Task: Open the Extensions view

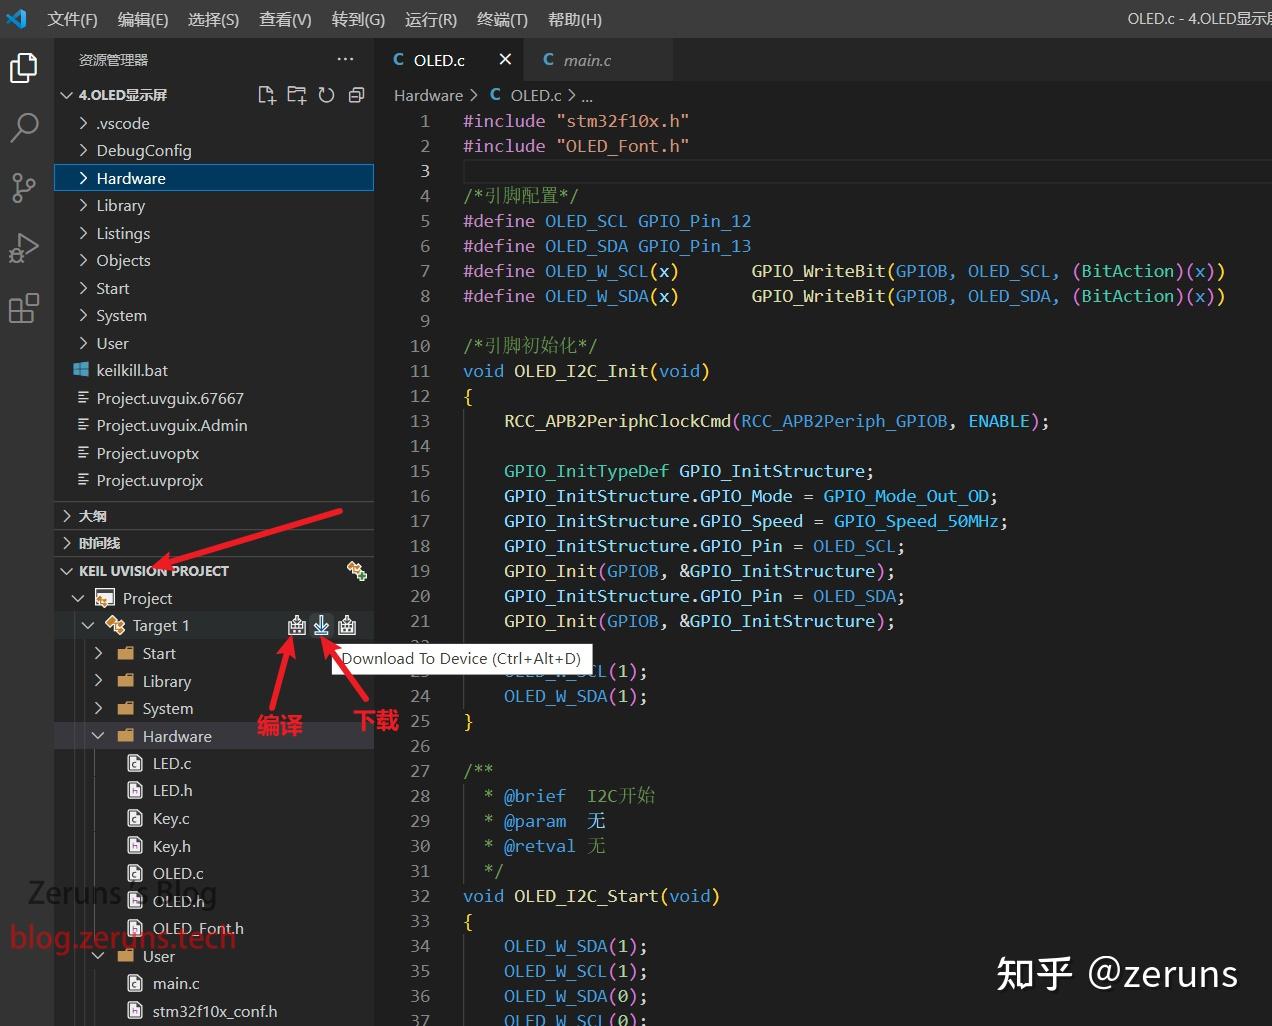Action: pyautogui.click(x=24, y=308)
